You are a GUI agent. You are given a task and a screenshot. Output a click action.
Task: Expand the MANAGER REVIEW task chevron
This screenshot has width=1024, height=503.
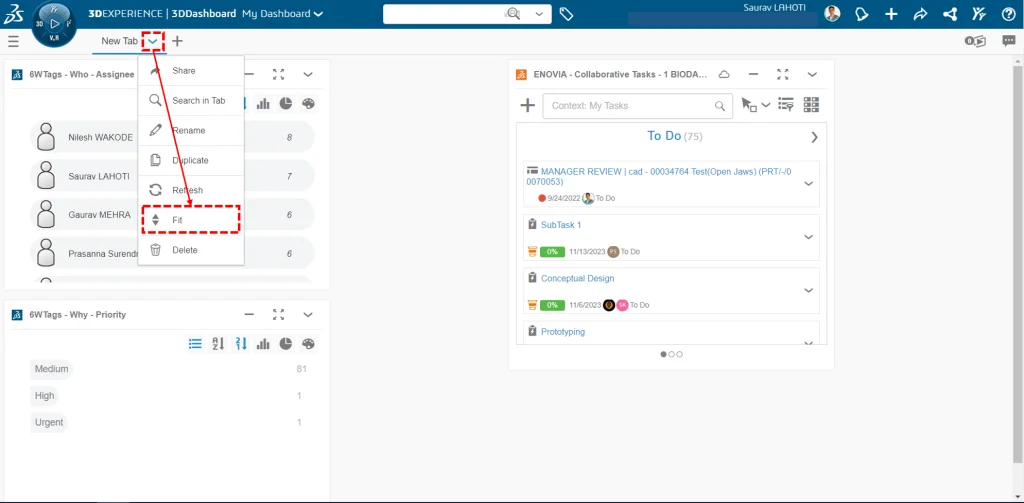click(x=808, y=183)
